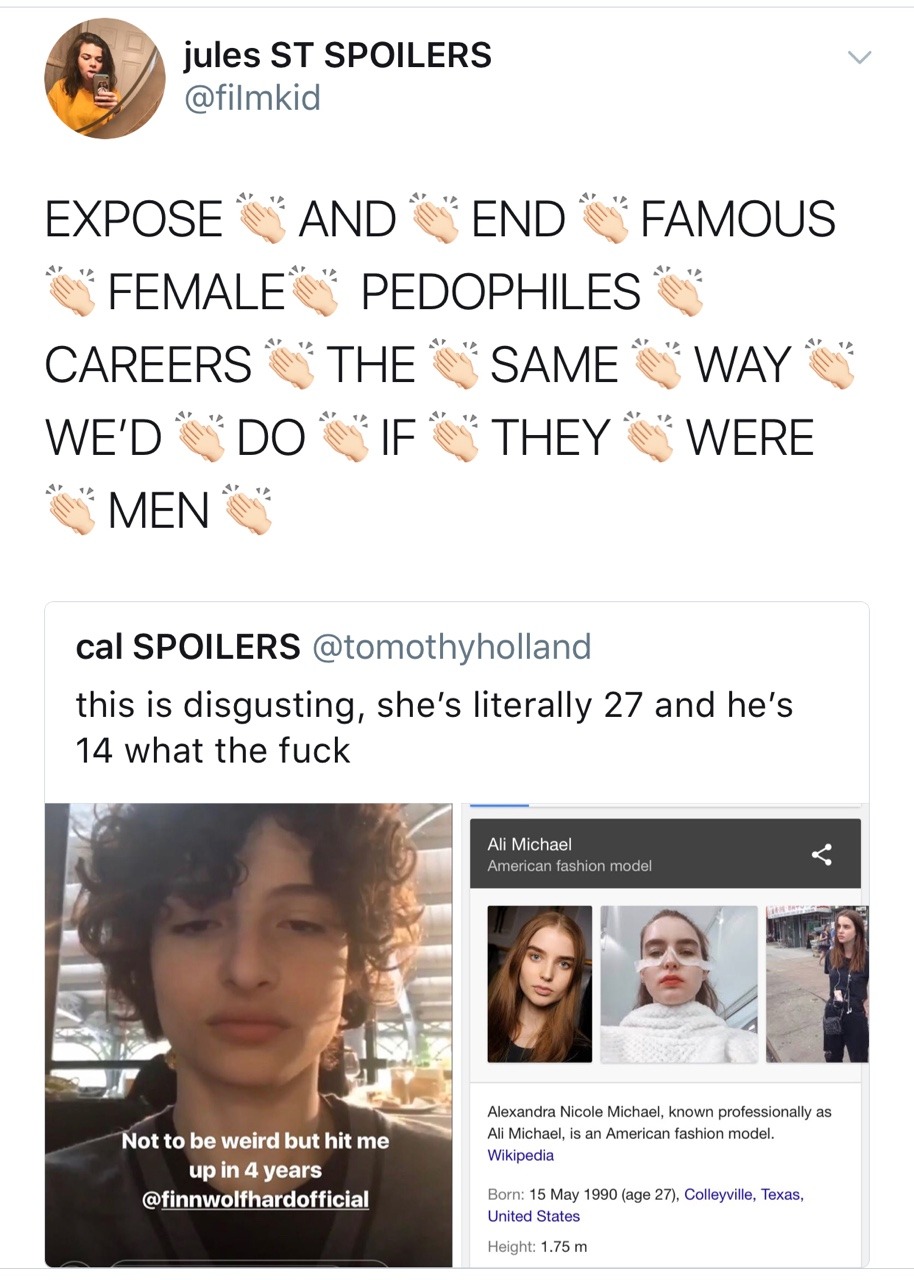Image resolution: width=914 pixels, height=1280 pixels.
Task: Follow the Wikipedia link
Action: click(520, 1155)
